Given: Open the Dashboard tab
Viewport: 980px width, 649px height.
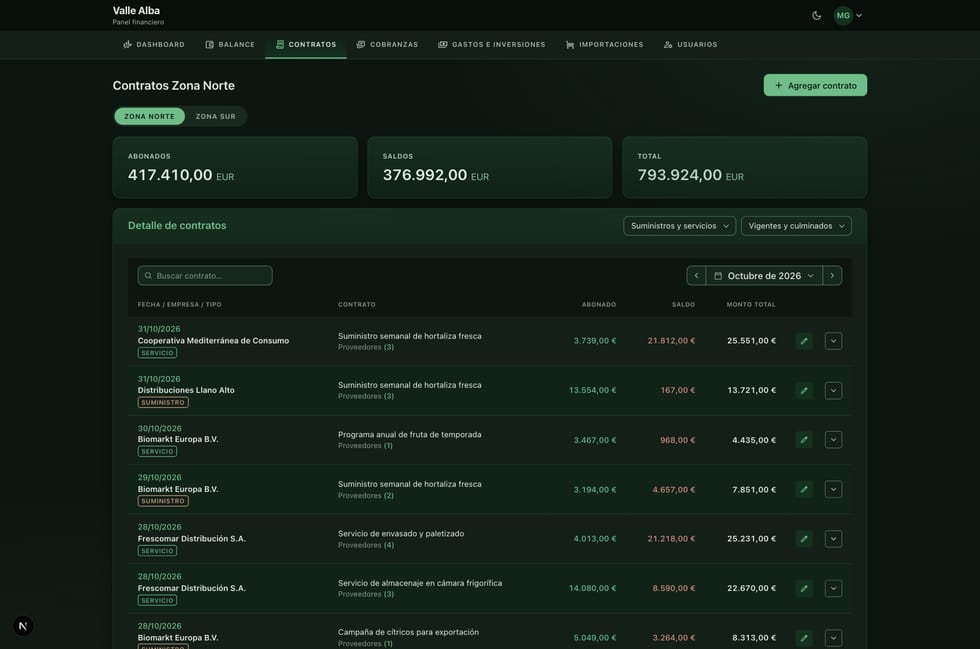Looking at the screenshot, I should coord(154,44).
